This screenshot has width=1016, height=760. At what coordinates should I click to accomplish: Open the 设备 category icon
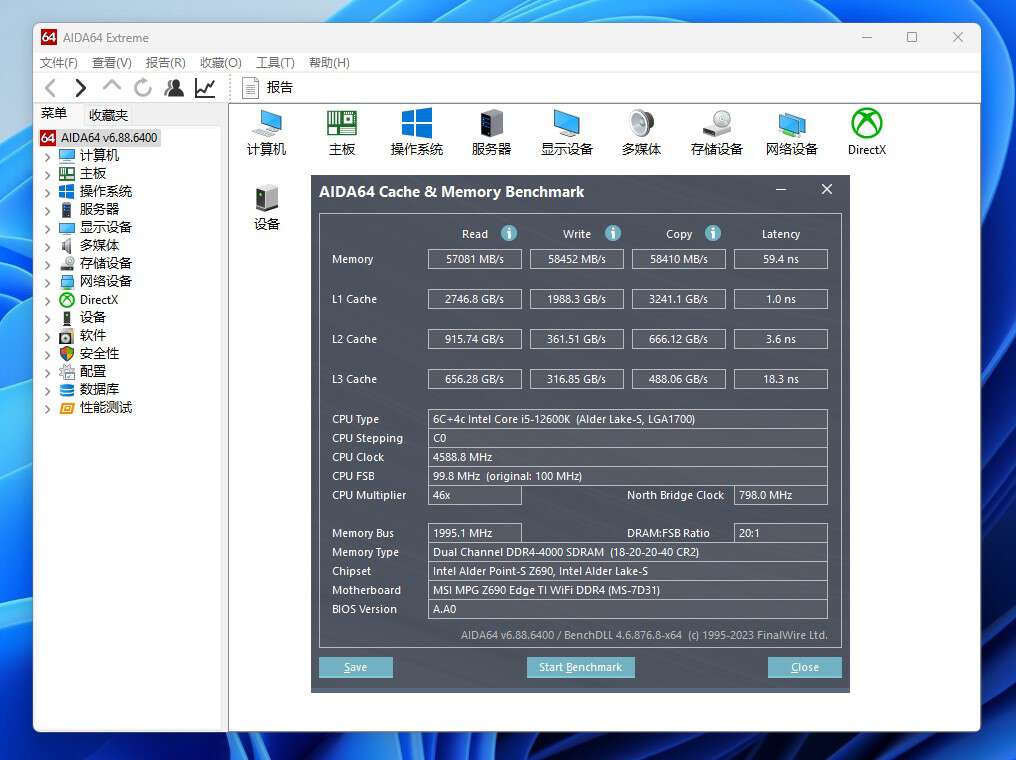[x=266, y=205]
